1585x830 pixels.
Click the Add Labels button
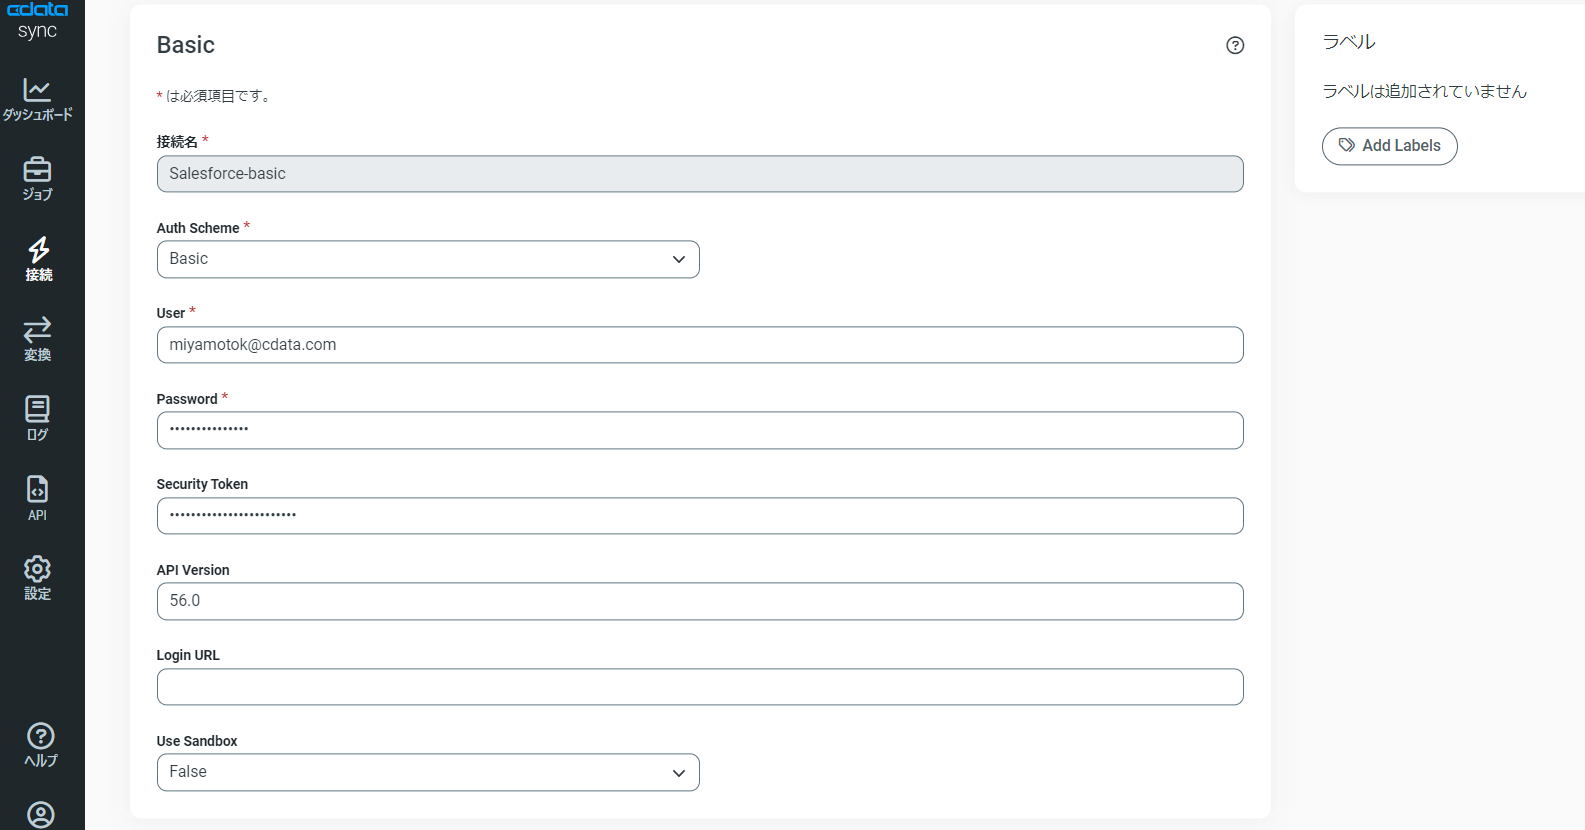[x=1389, y=146]
